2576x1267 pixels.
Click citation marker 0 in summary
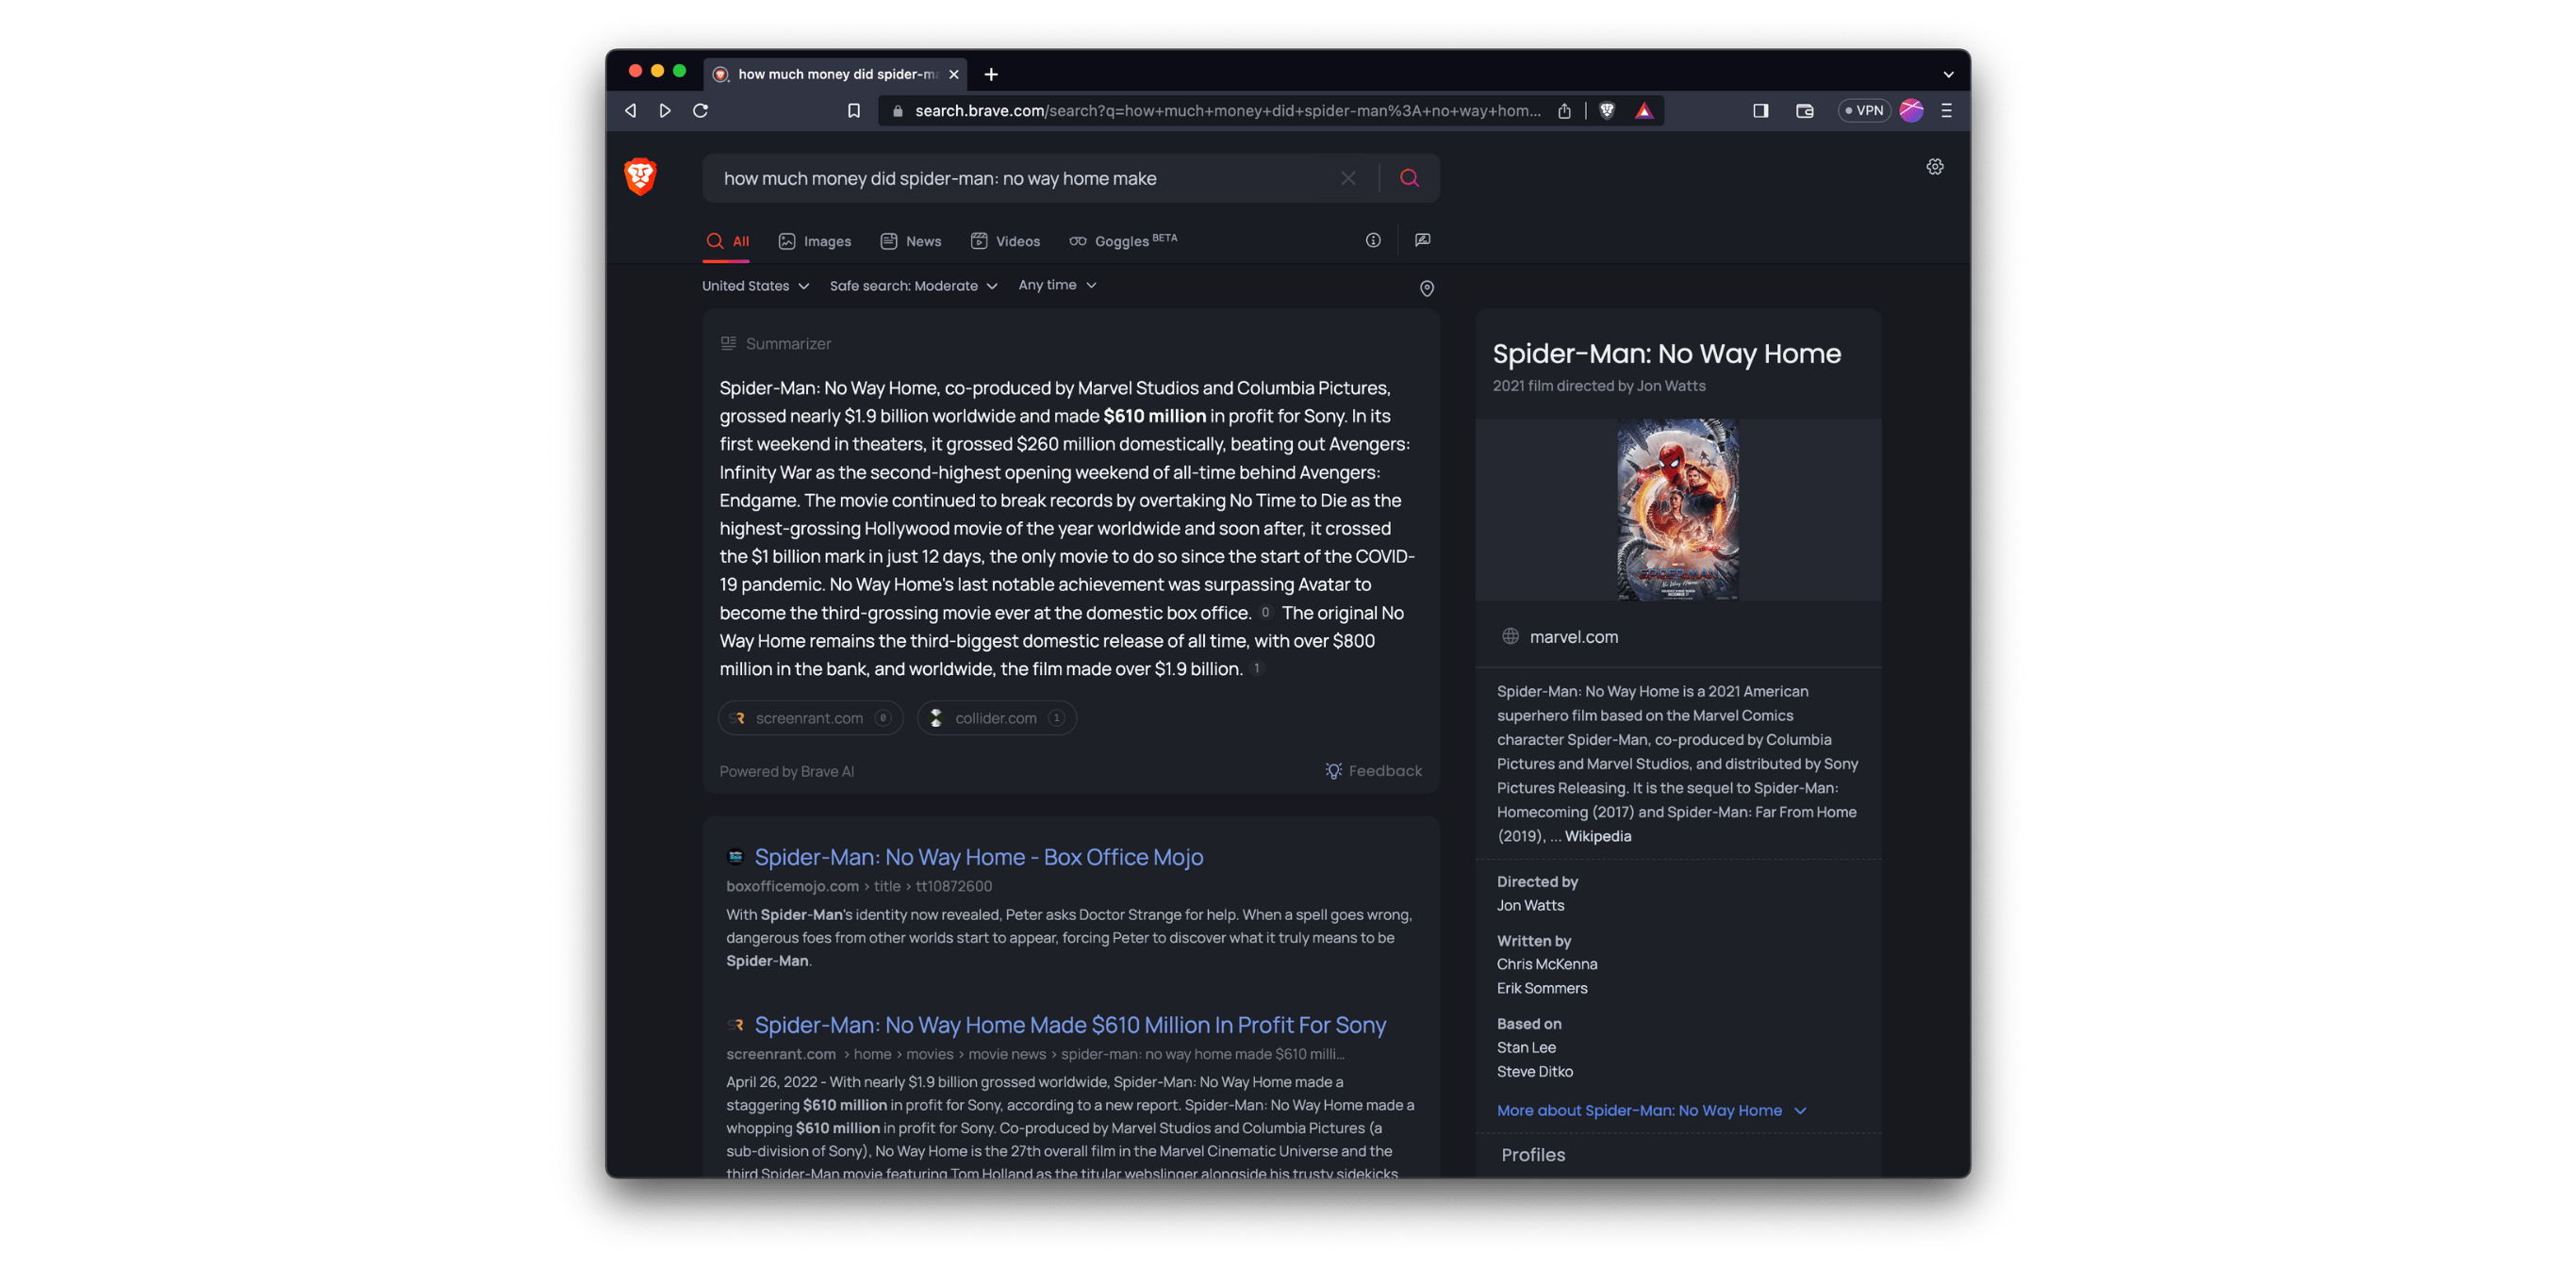[1265, 612]
